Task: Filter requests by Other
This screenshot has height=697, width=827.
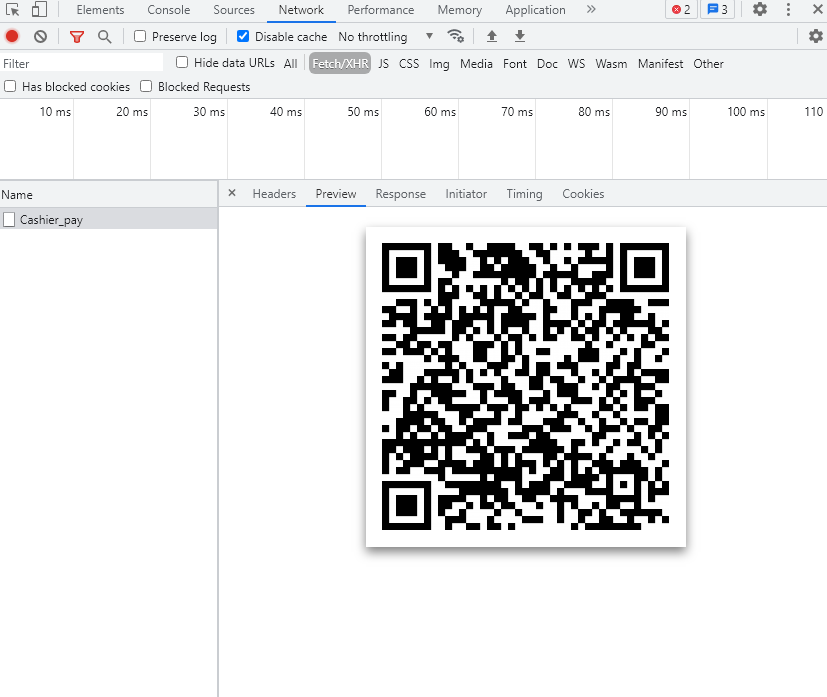Action: 708,64
